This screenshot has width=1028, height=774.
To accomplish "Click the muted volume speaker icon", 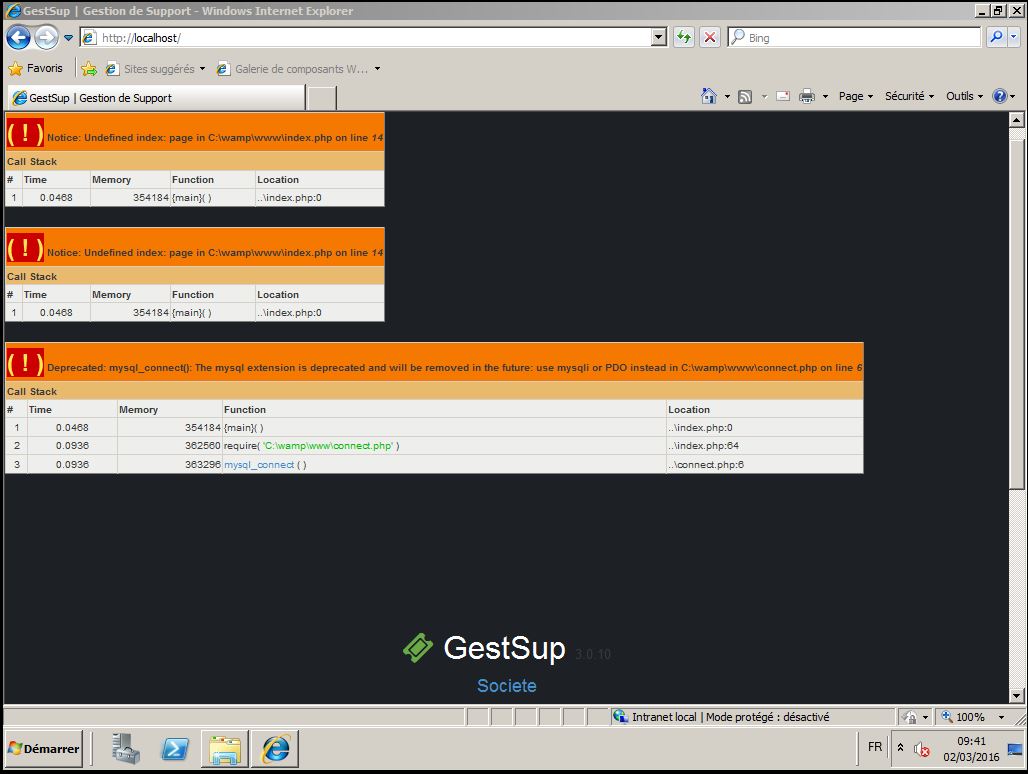I will [x=921, y=749].
